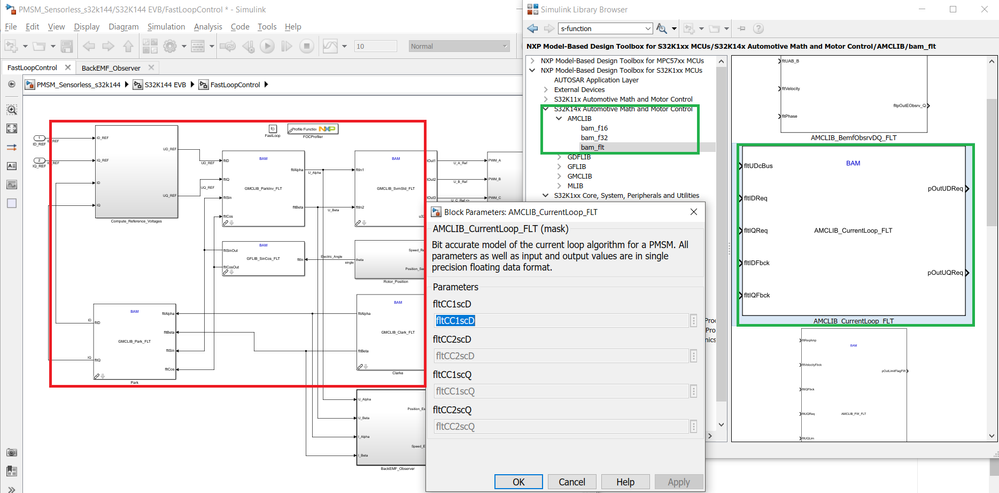Click the Step Forward toolbar icon
999x493 pixels.
coord(287,46)
